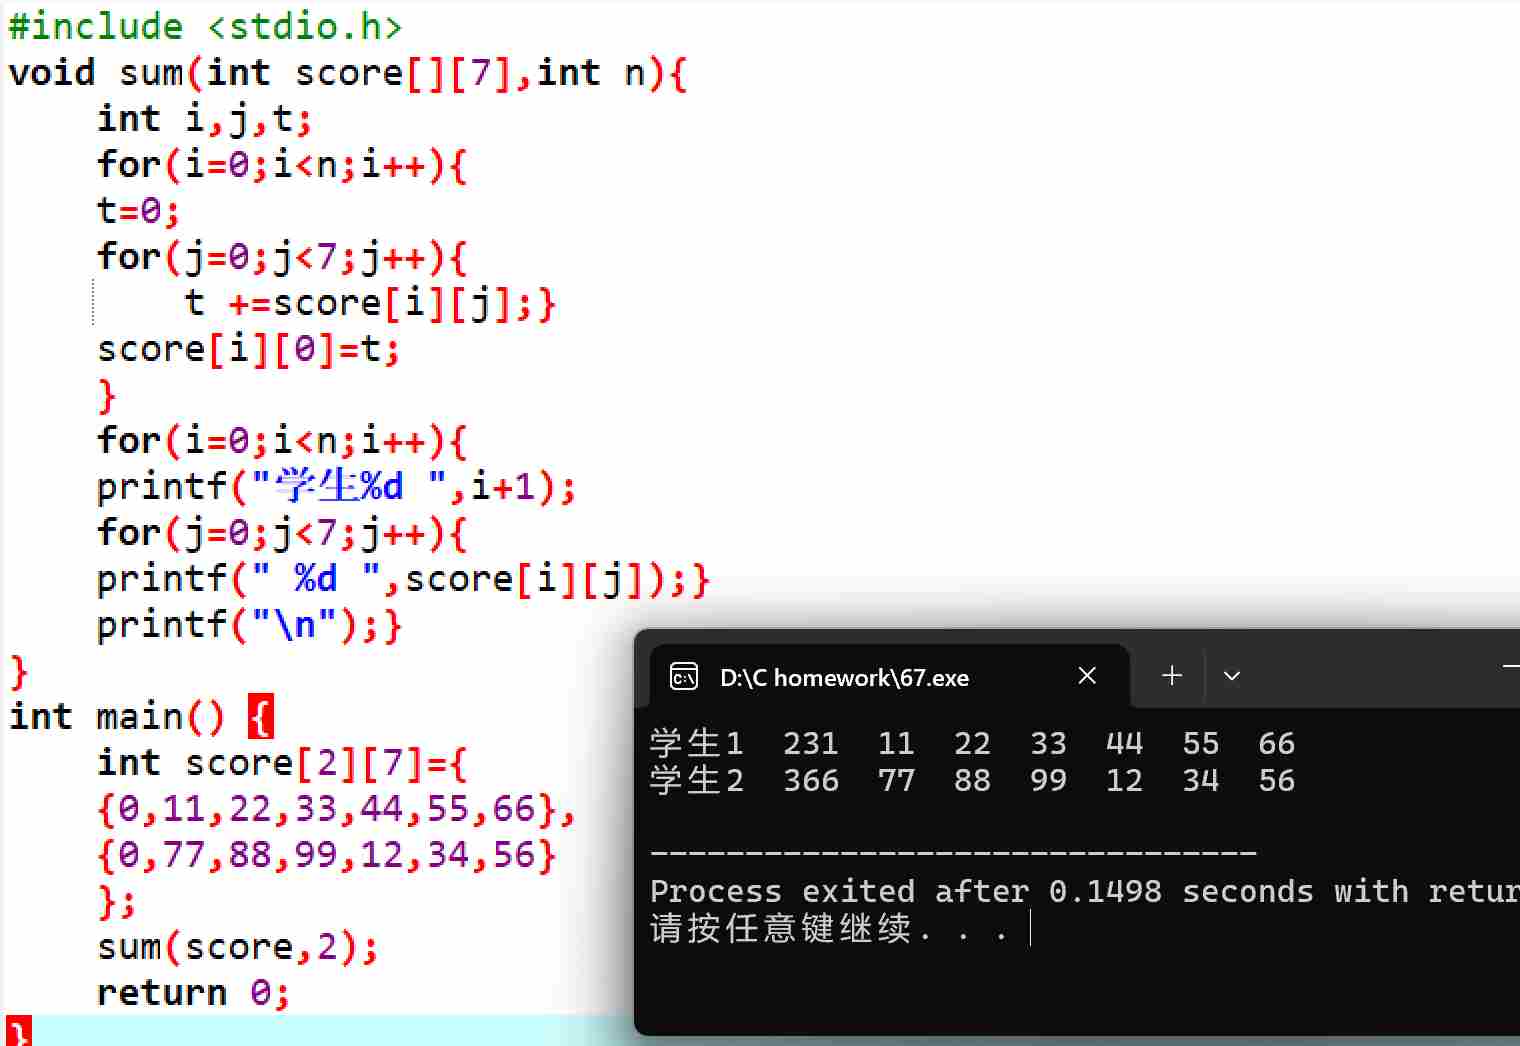
Task: Click the red closing brace at bottom left
Action: point(20,1032)
